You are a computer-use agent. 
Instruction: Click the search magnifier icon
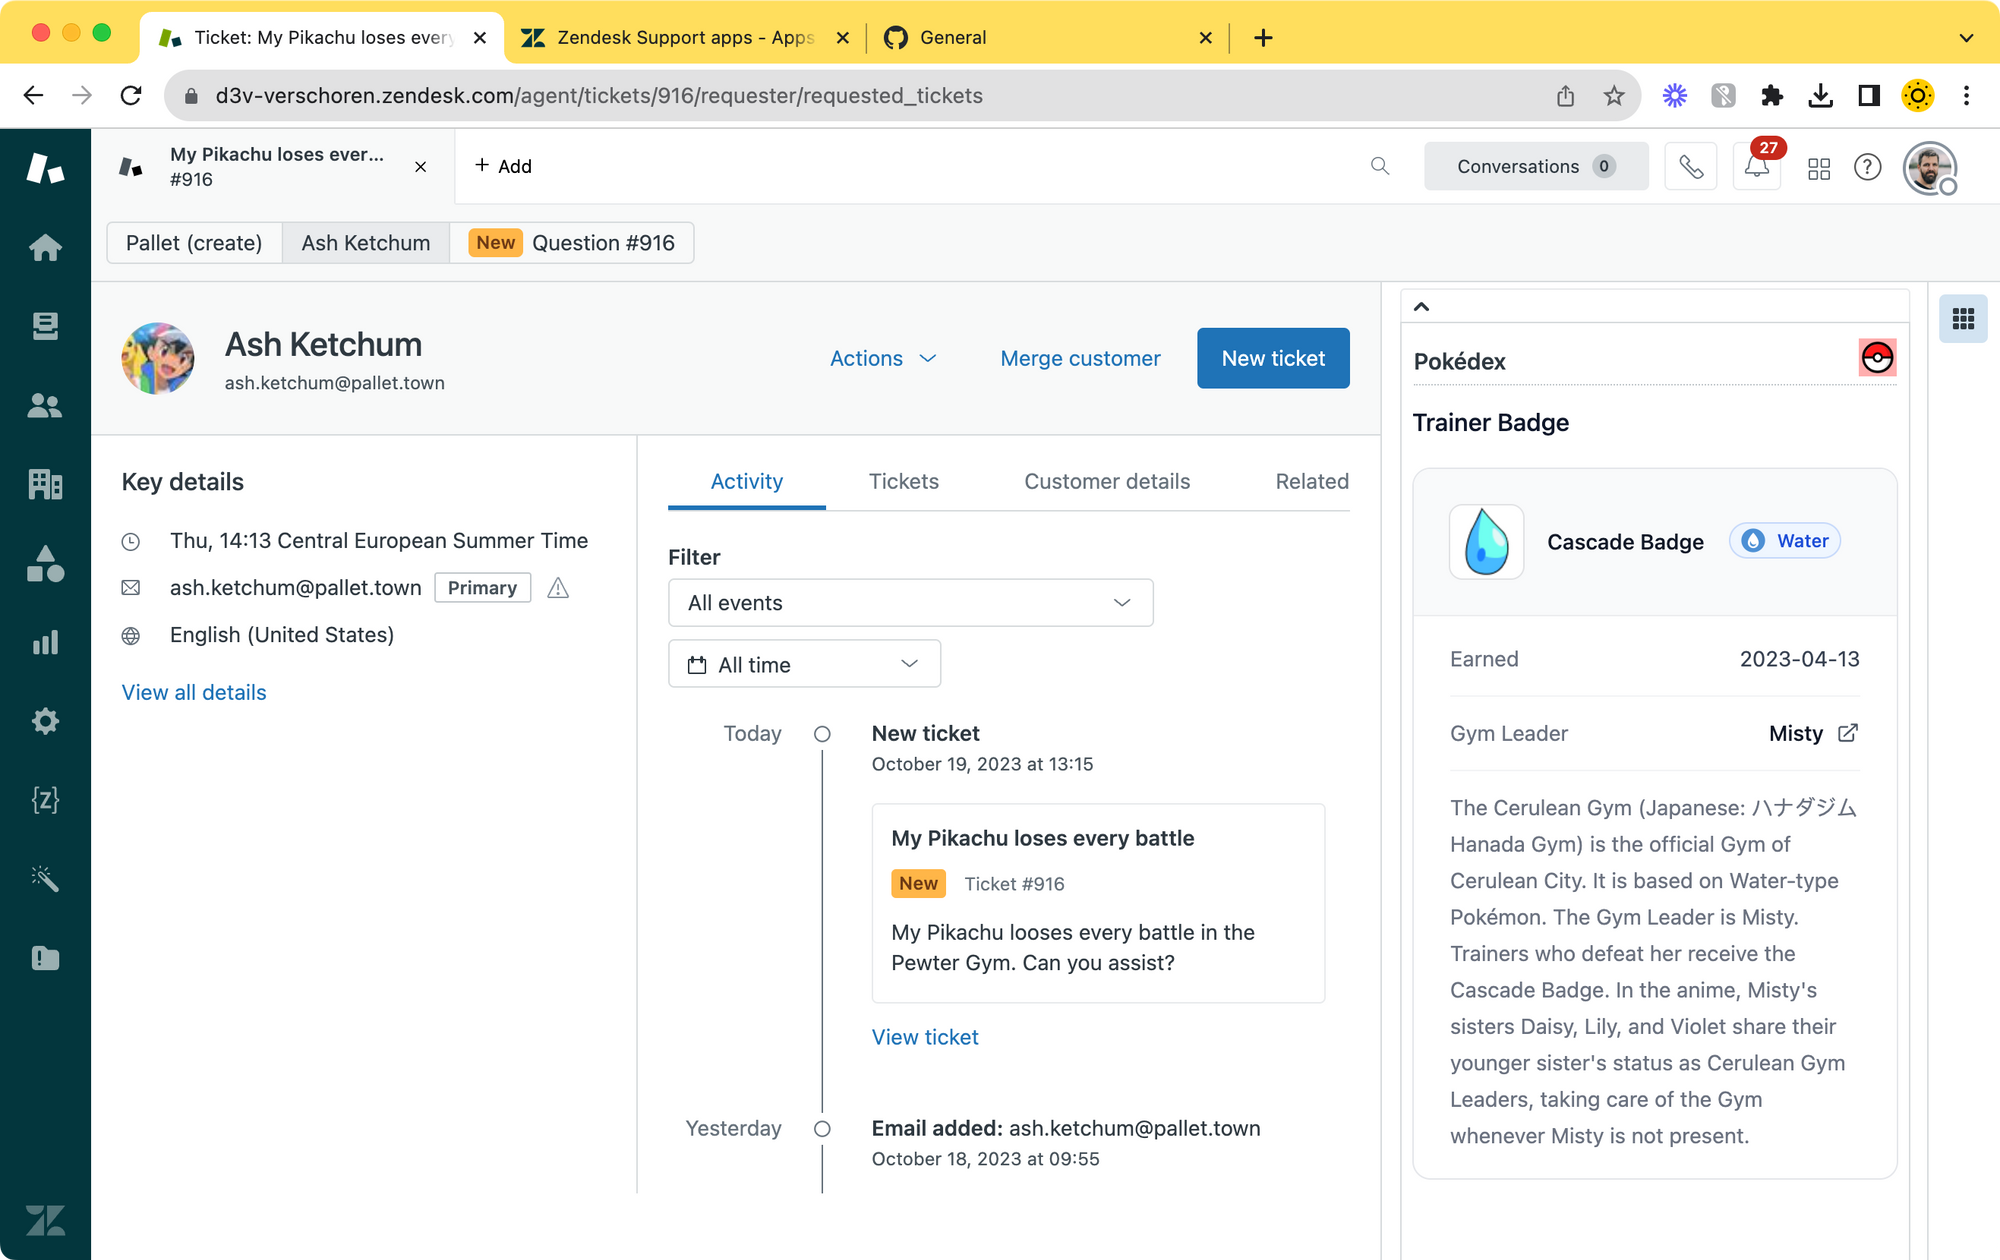coord(1380,166)
